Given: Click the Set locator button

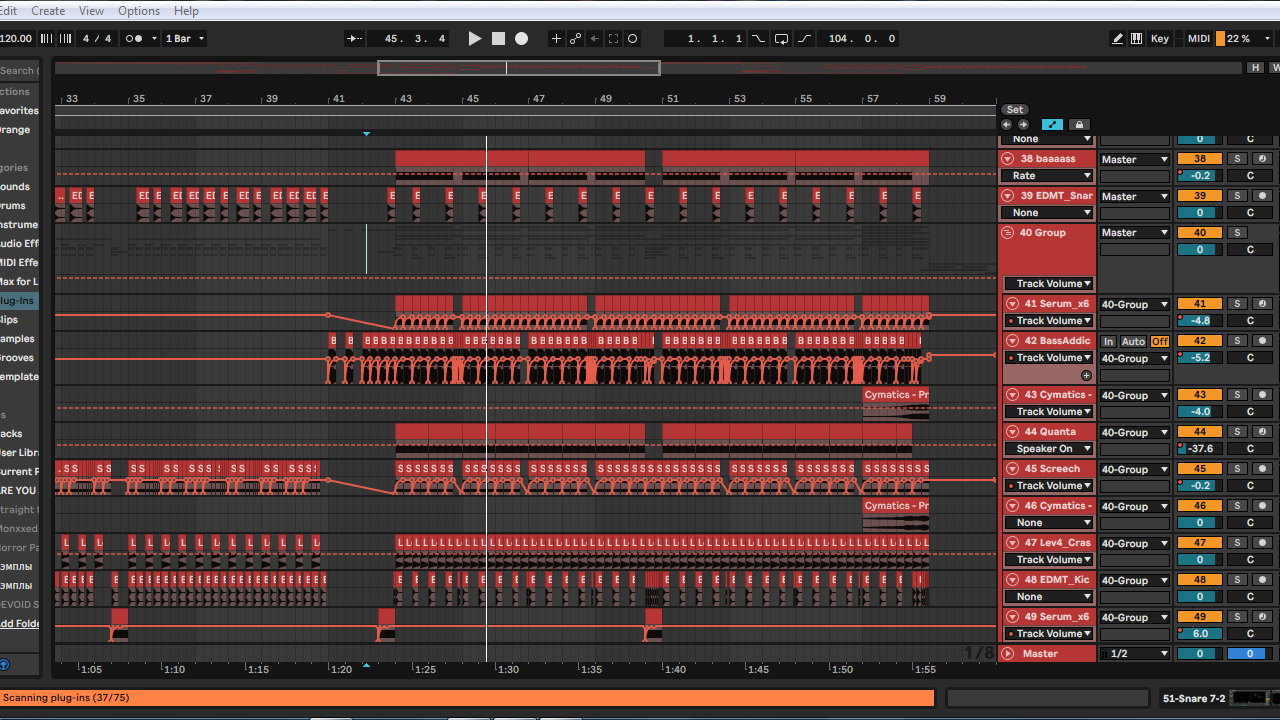Looking at the screenshot, I should pyautogui.click(x=1015, y=110).
